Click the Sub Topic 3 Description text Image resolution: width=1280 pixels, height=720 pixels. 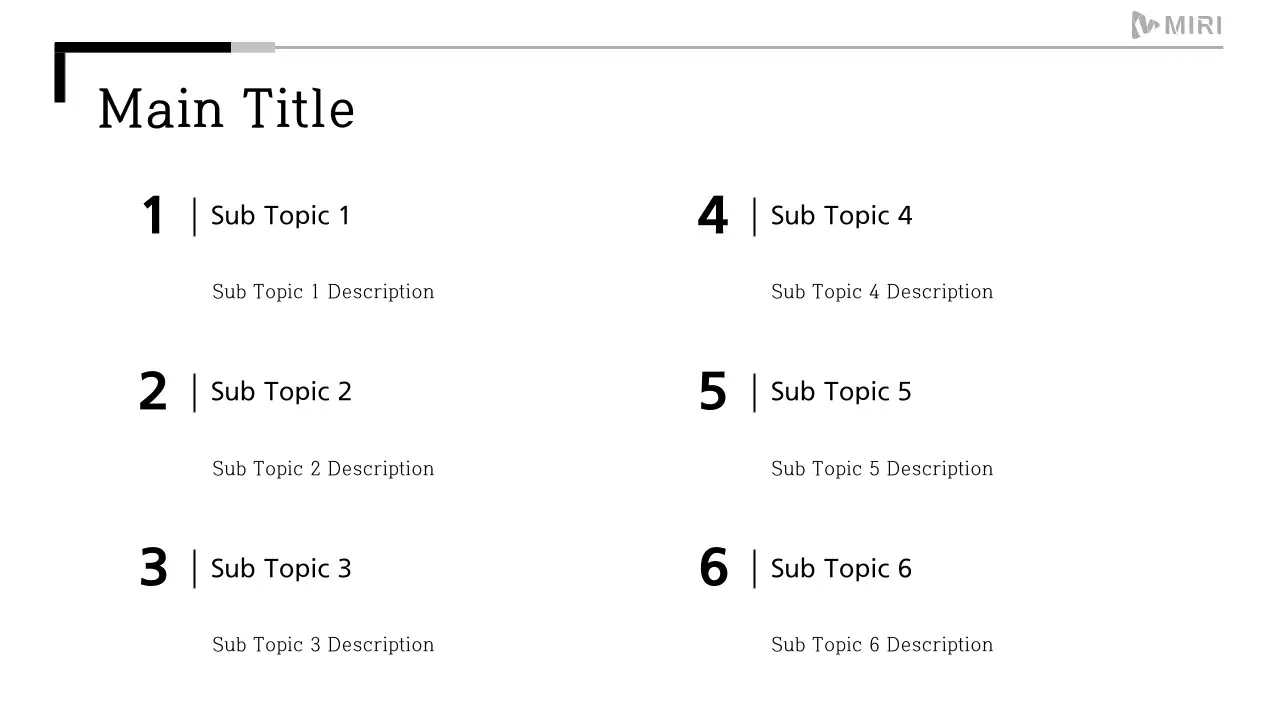pyautogui.click(x=323, y=645)
